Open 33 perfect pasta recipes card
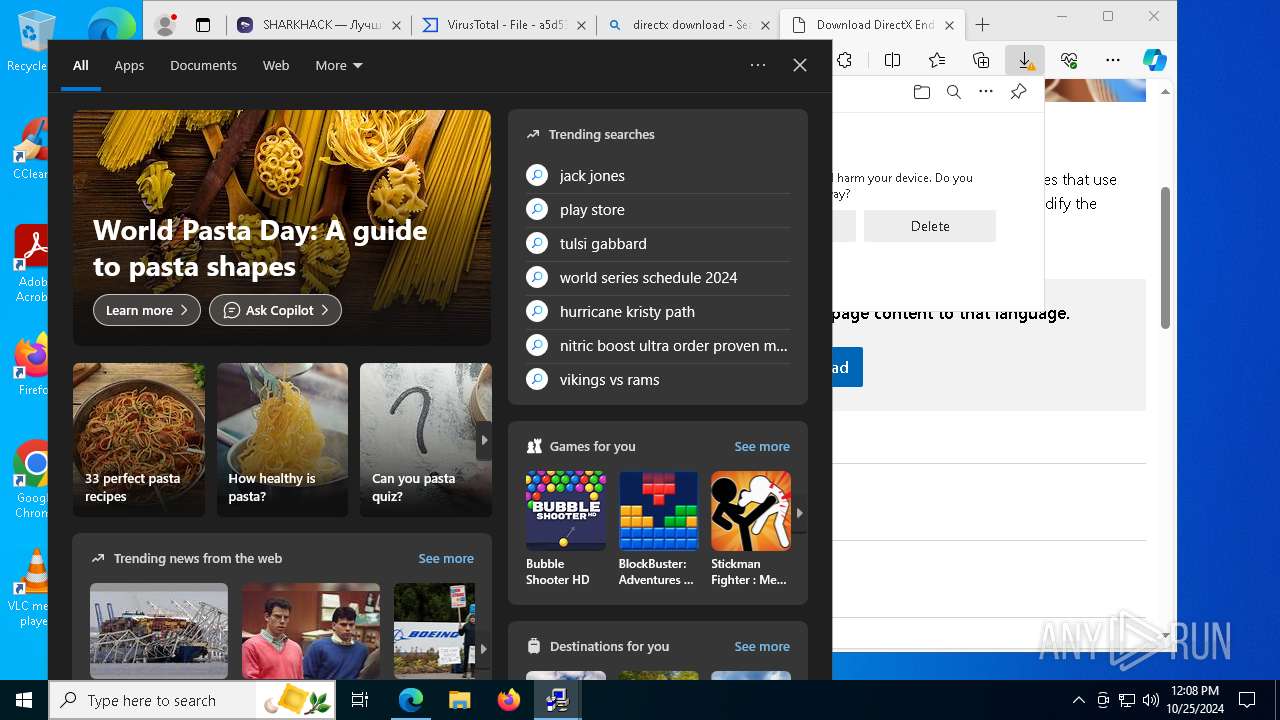The height and width of the screenshot is (720, 1280). [139, 440]
